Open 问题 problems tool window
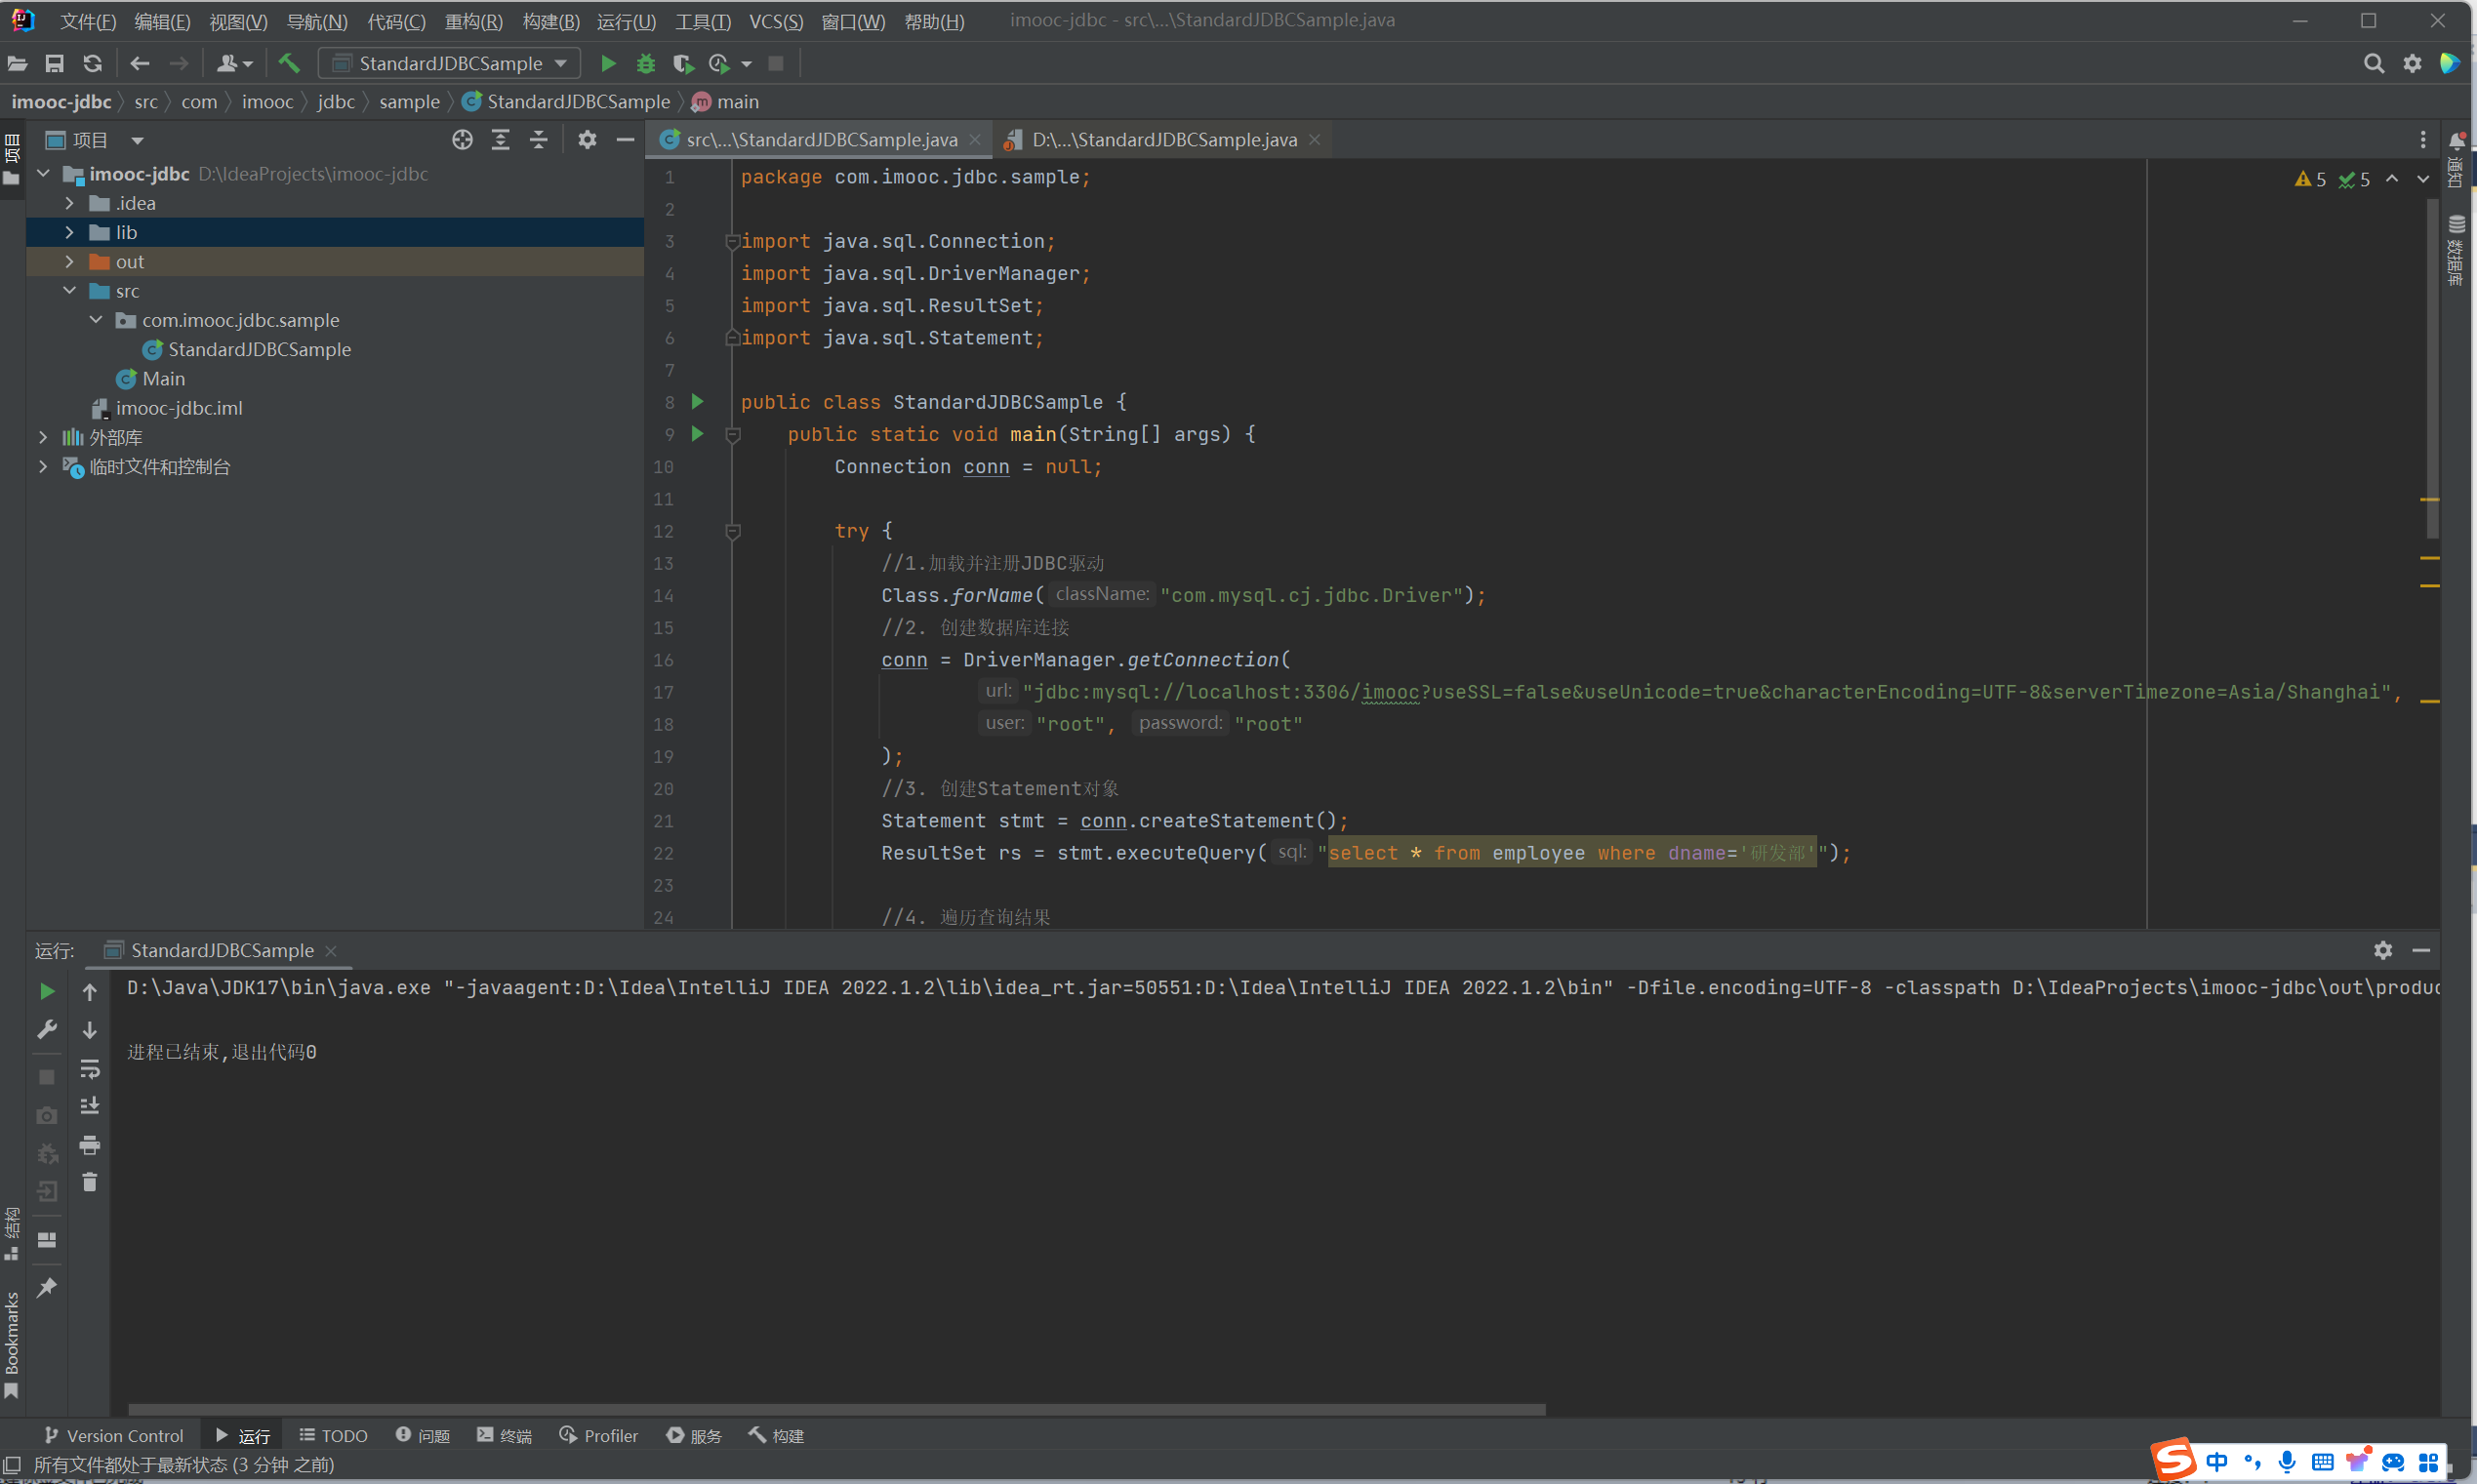Image resolution: width=2477 pixels, height=1484 pixels. 423,1435
